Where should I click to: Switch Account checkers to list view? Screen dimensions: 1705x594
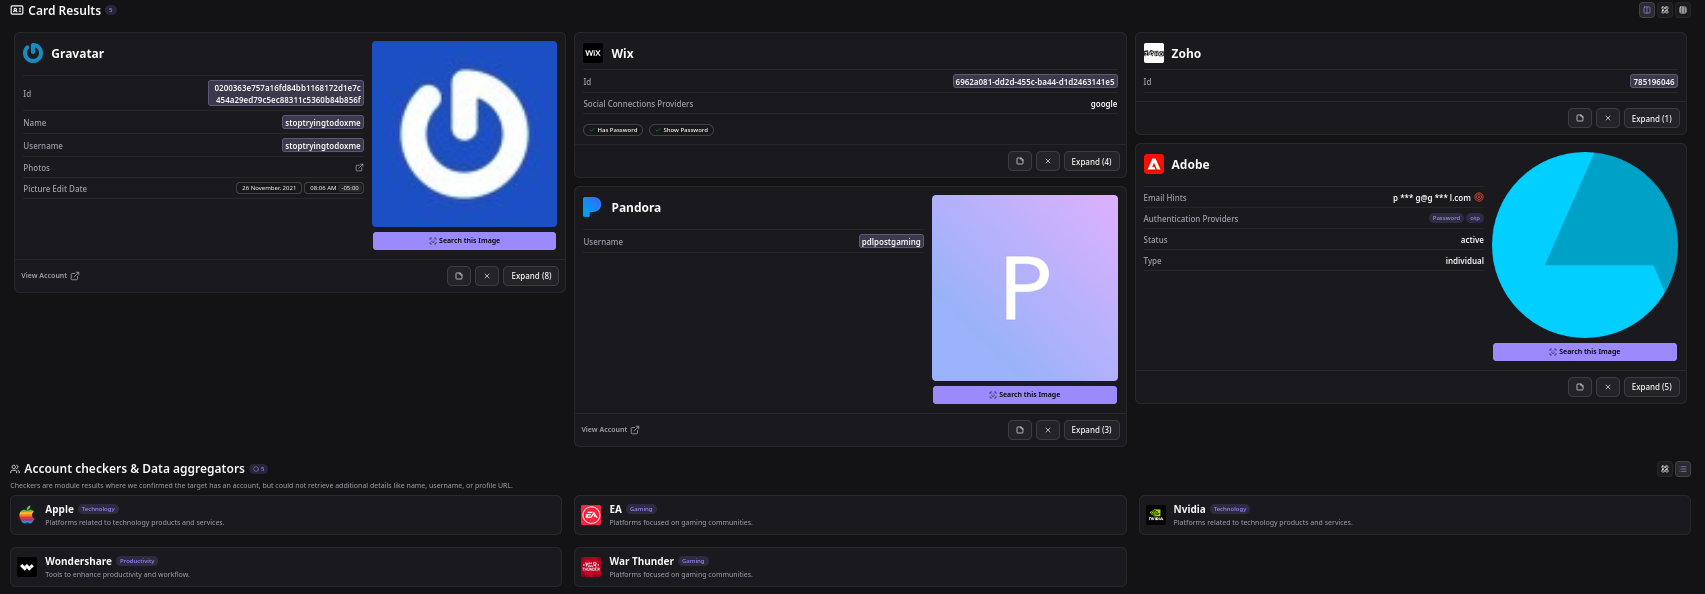coord(1683,469)
